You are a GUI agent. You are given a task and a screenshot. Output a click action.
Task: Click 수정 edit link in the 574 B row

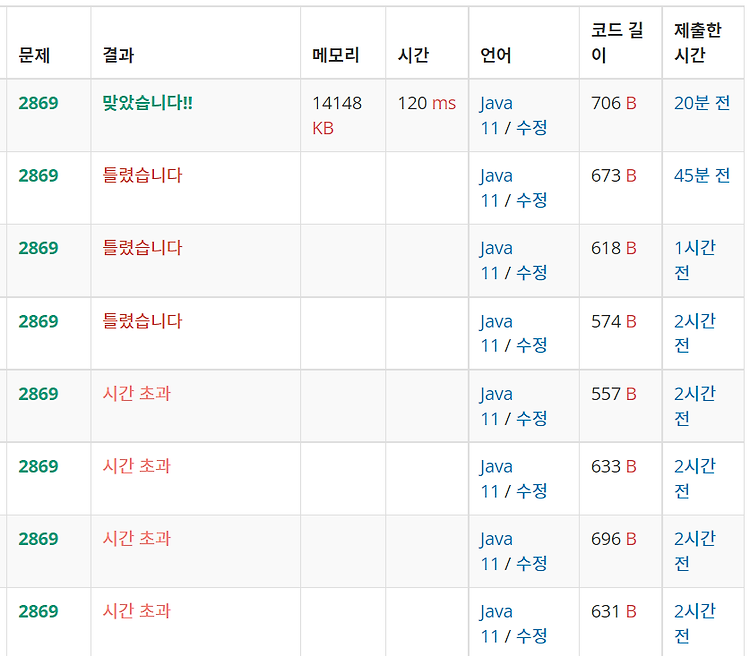point(531,346)
